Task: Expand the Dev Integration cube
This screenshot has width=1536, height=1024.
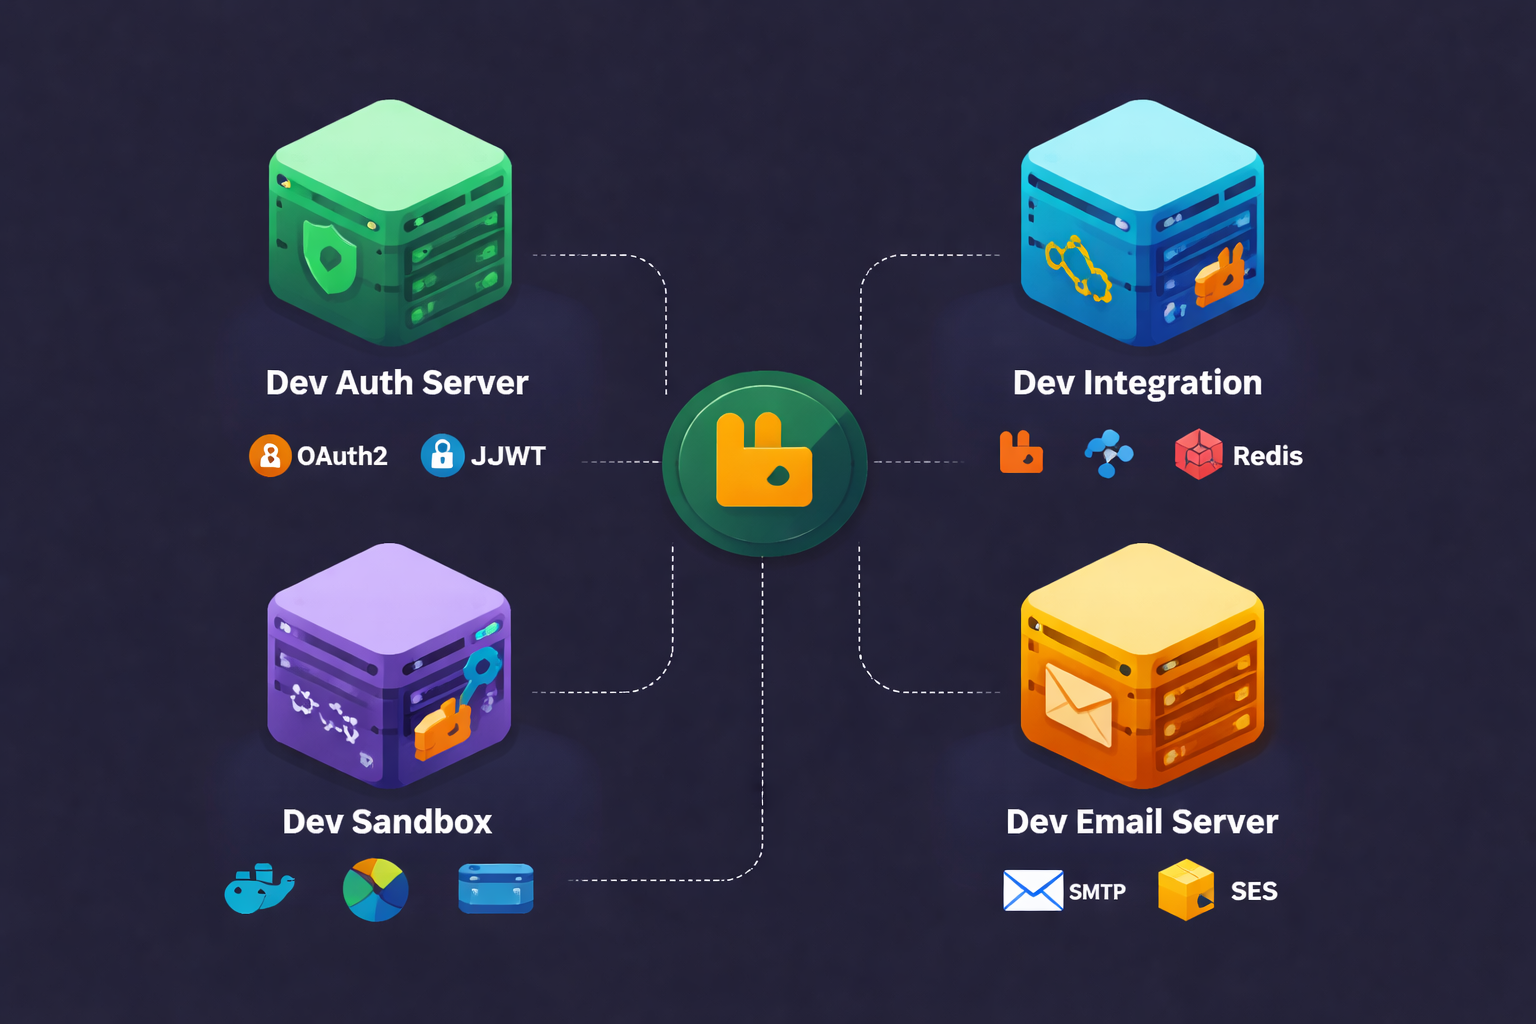Action: tap(1140, 220)
